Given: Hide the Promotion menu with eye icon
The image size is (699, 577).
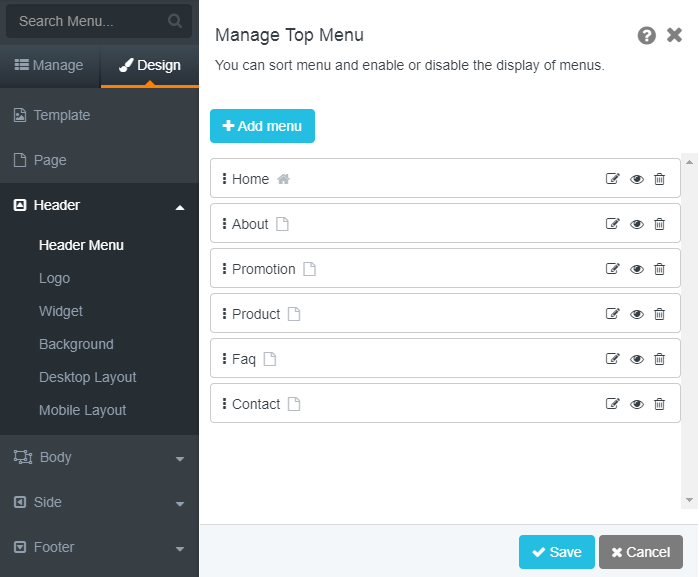Looking at the screenshot, I should (x=637, y=269).
